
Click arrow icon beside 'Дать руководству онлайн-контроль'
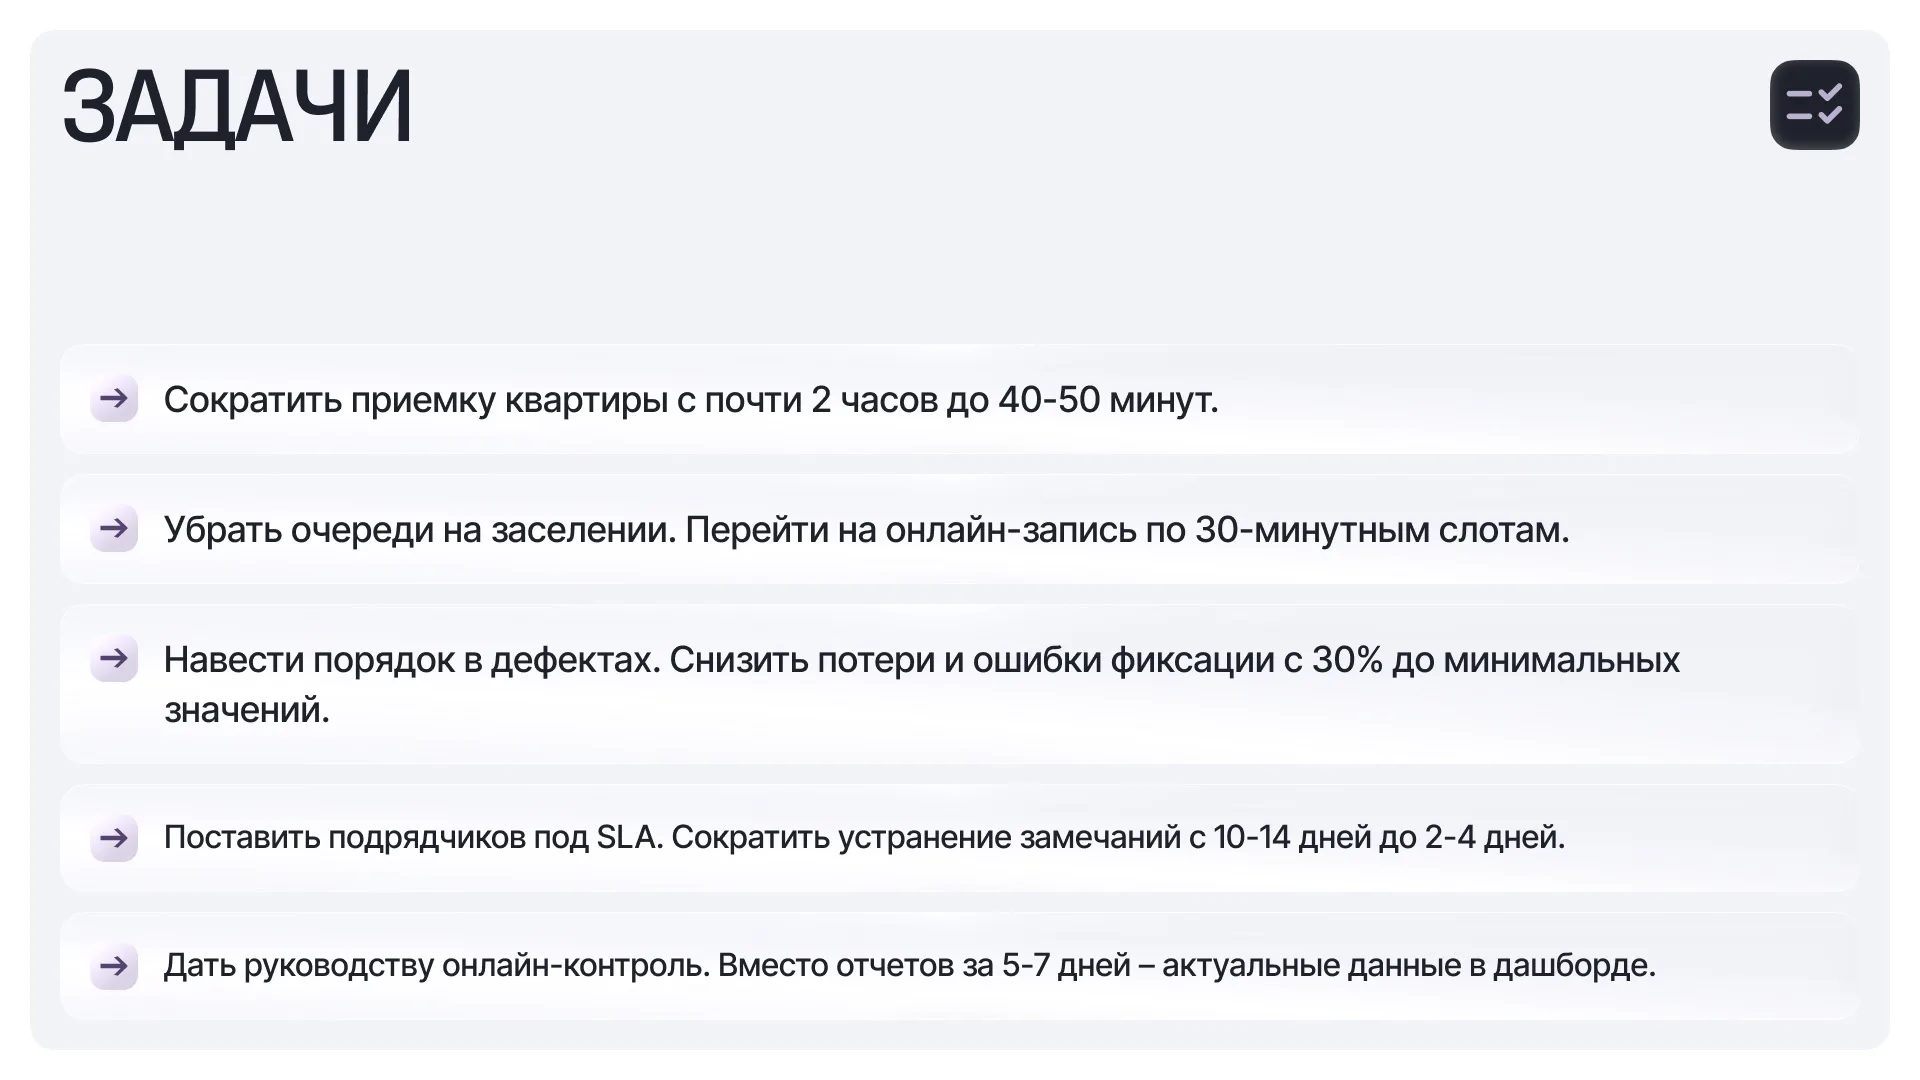(114, 965)
